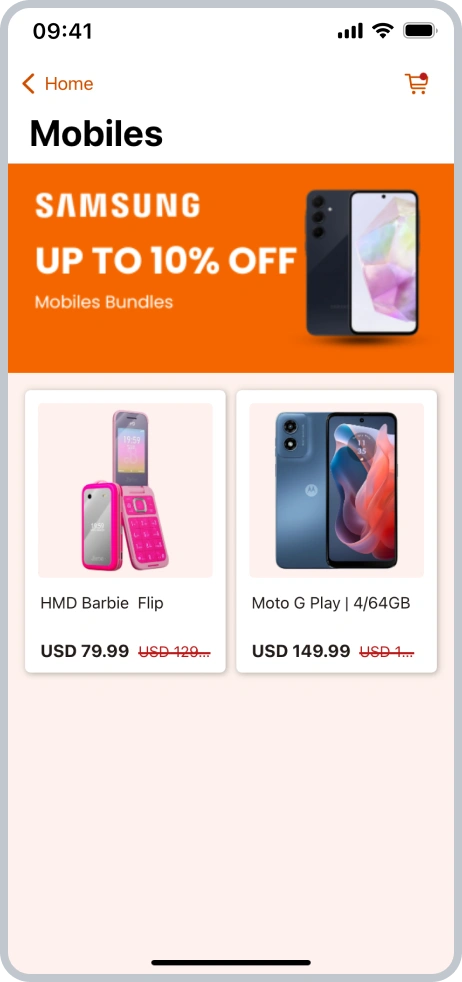This screenshot has width=462, height=982.
Task: Tap the struck-through USD 129 price
Action: 174,652
